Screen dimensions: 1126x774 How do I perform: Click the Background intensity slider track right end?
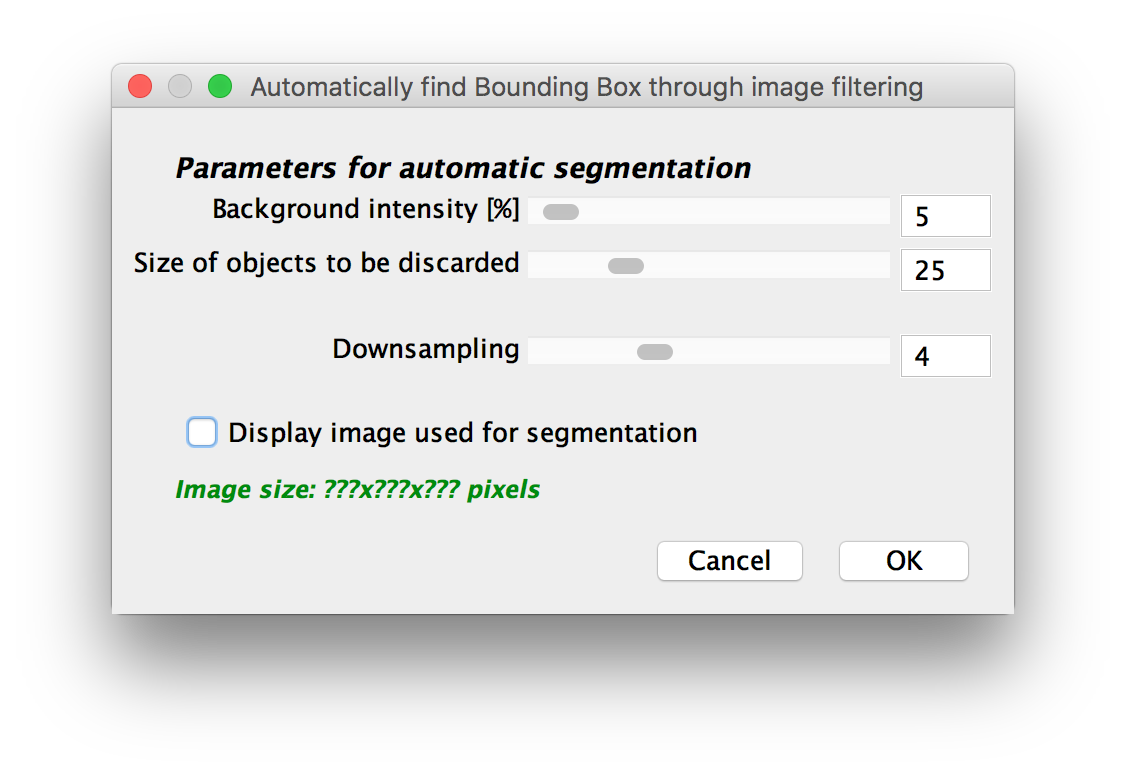tap(880, 212)
